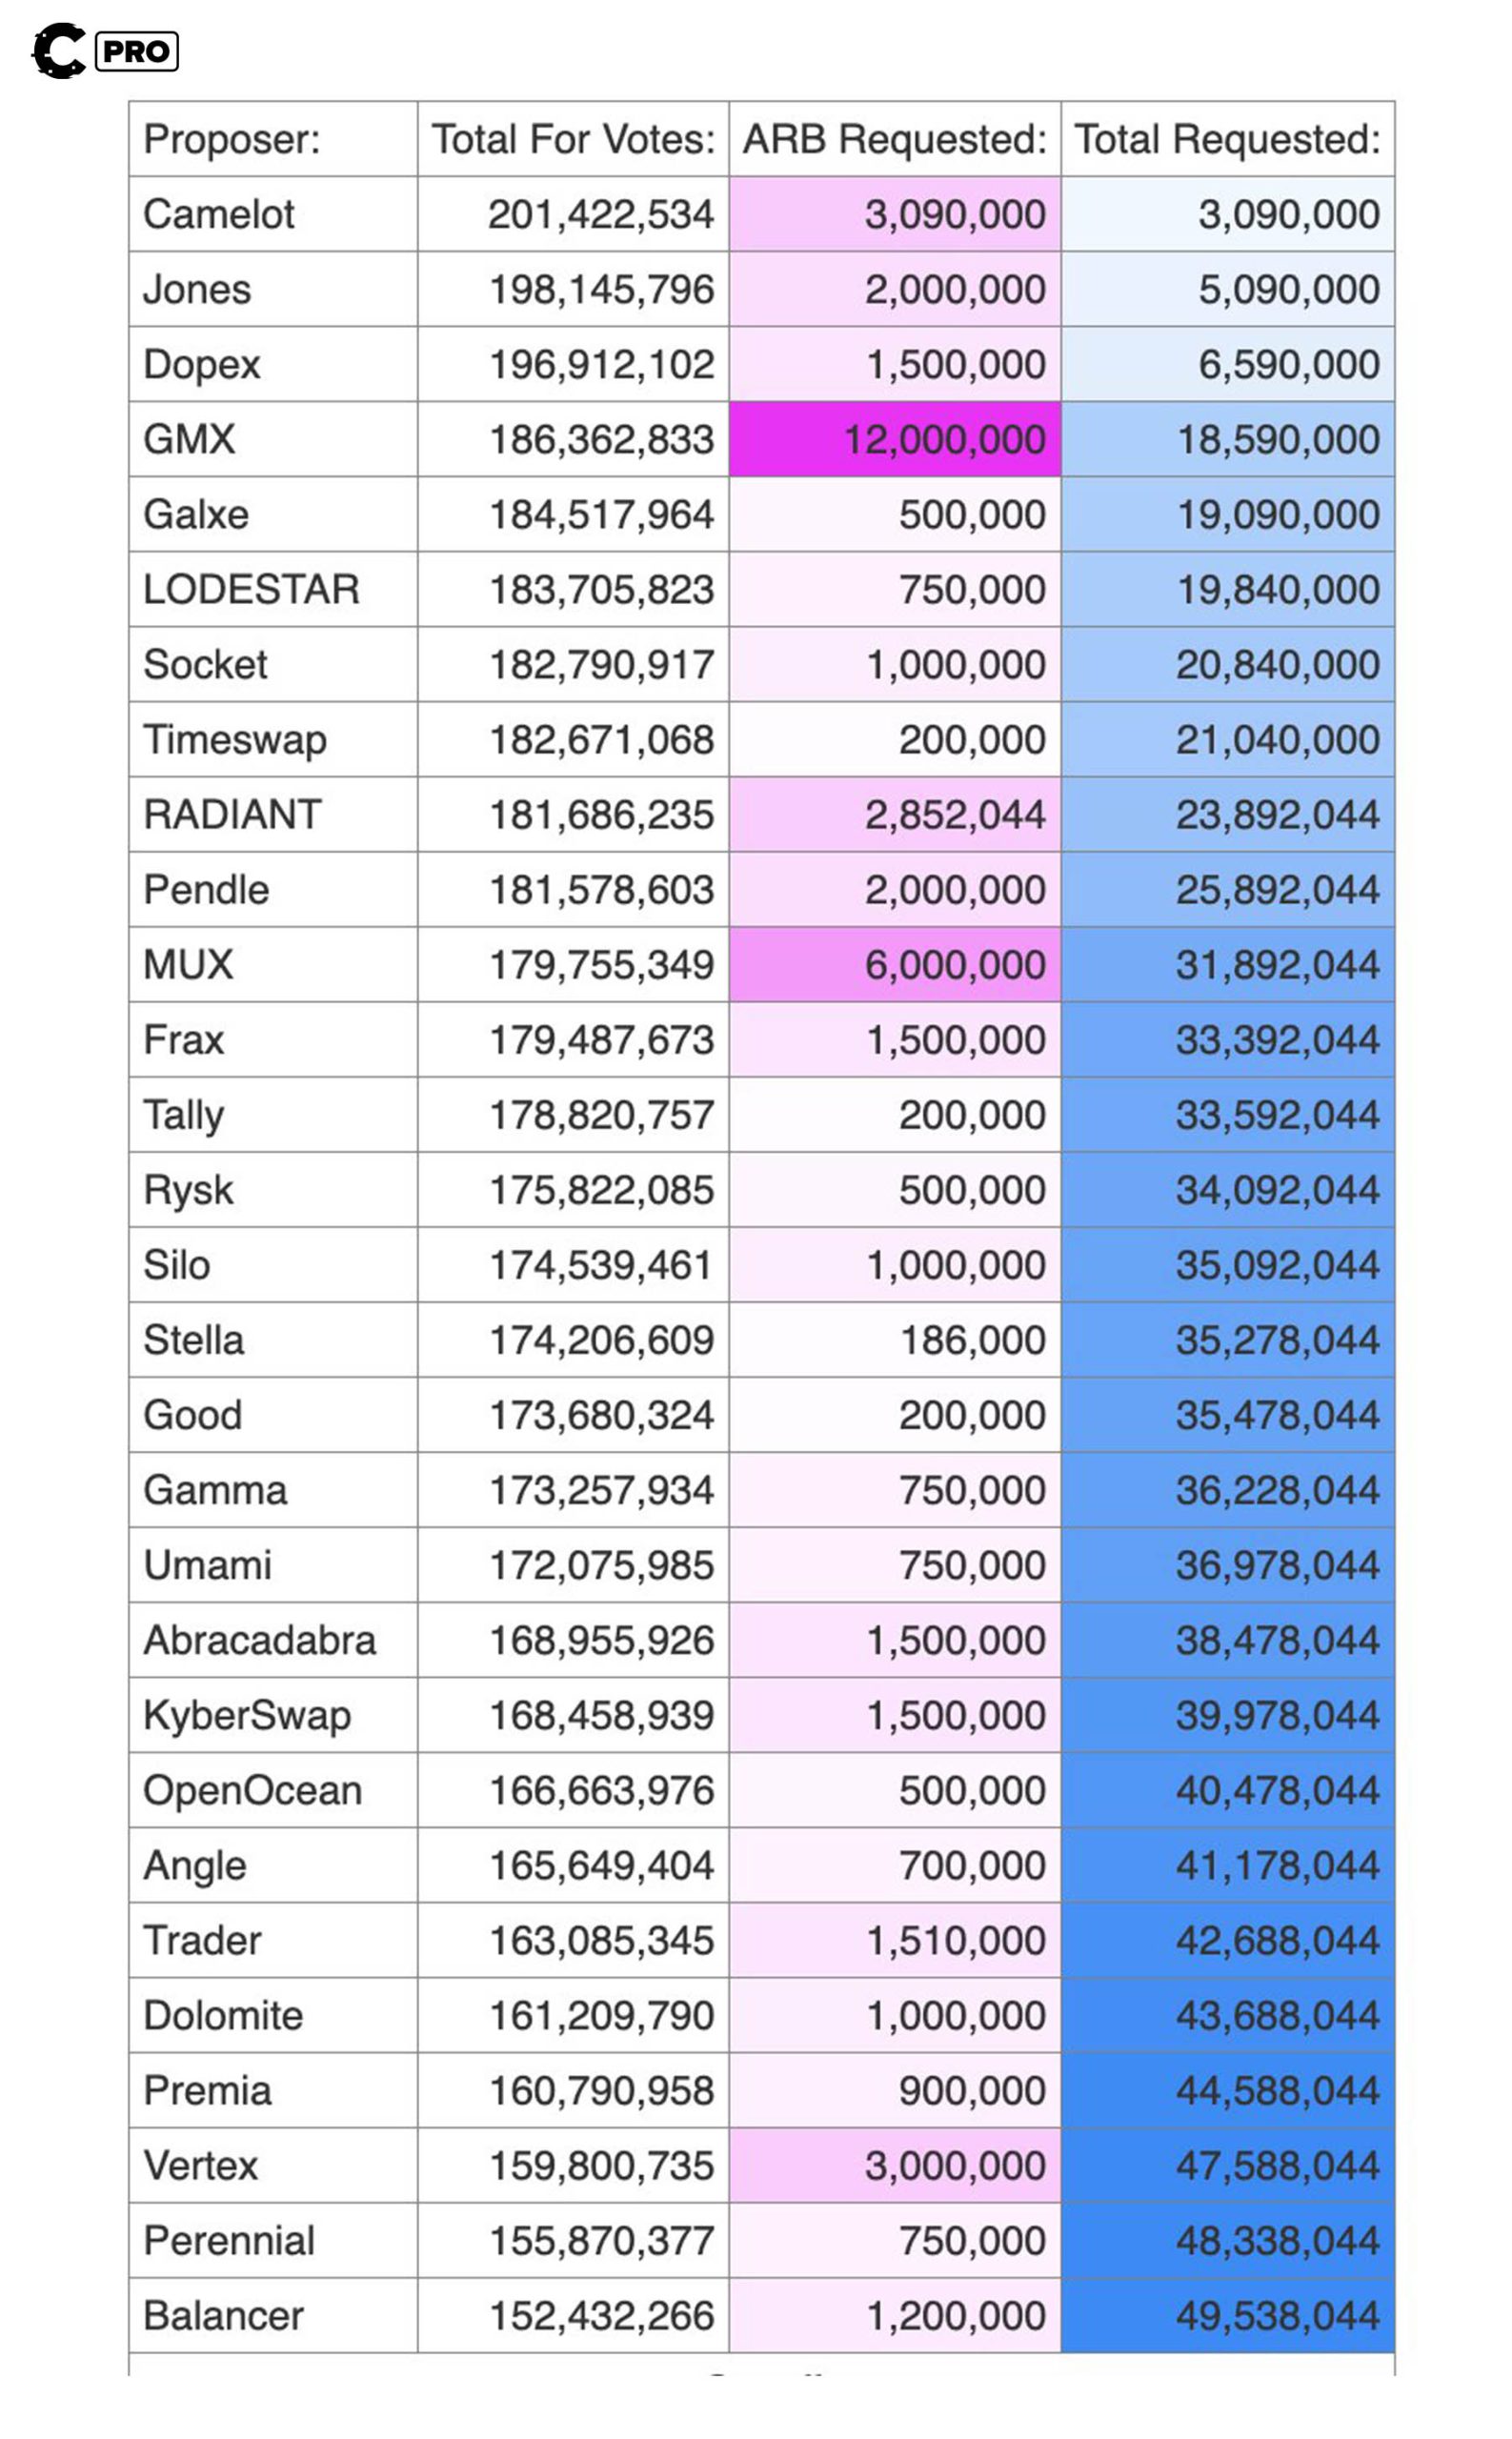Click the LODESTAR proposer cell
1512x2439 pixels.
click(251, 589)
